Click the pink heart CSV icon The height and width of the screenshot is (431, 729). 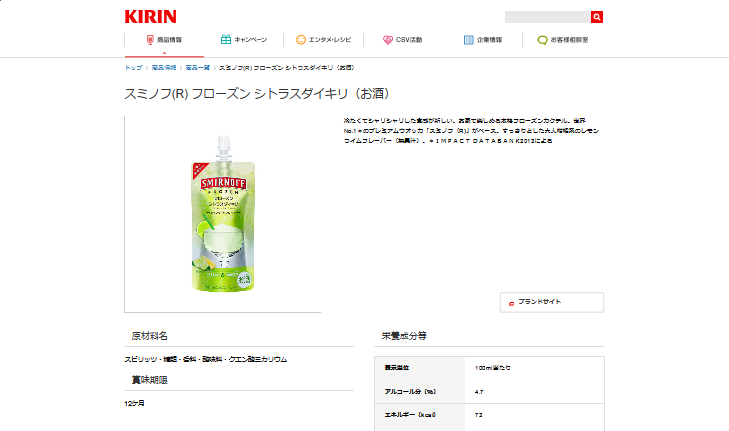click(x=388, y=40)
